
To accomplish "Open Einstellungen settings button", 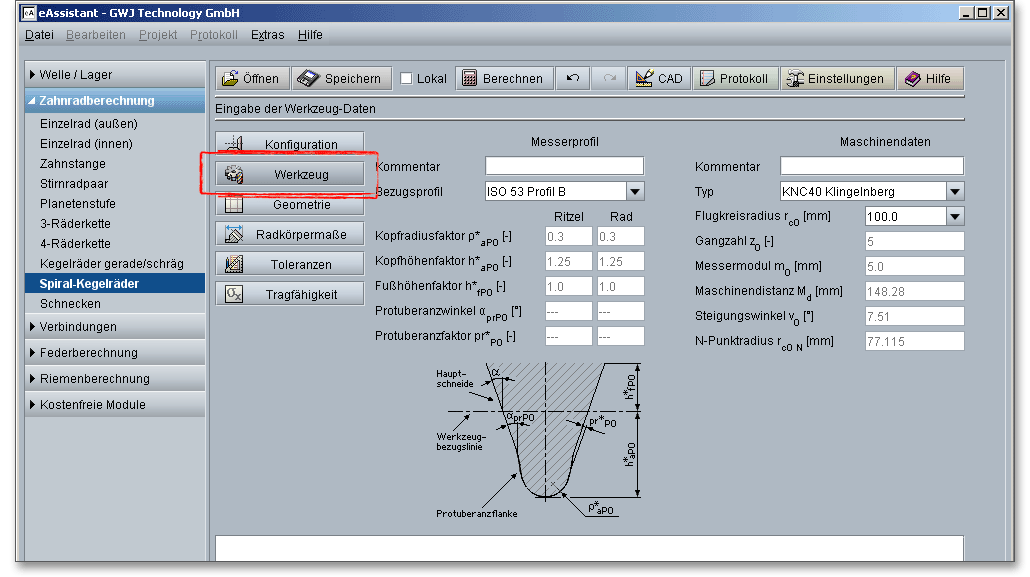I will click(x=836, y=78).
